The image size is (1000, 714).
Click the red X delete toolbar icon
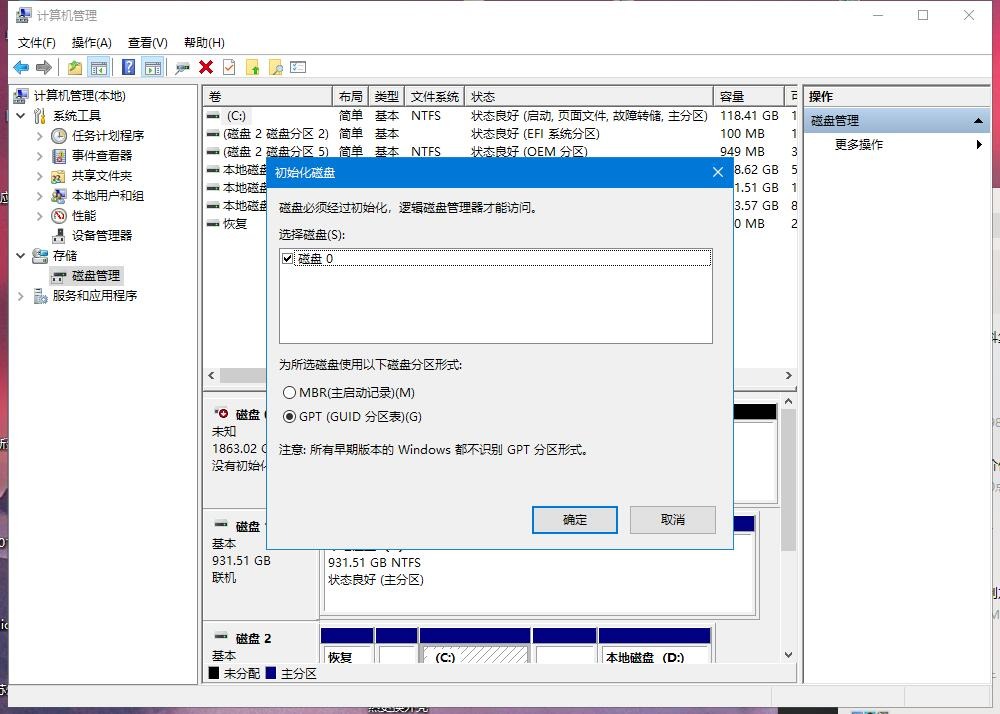point(206,67)
